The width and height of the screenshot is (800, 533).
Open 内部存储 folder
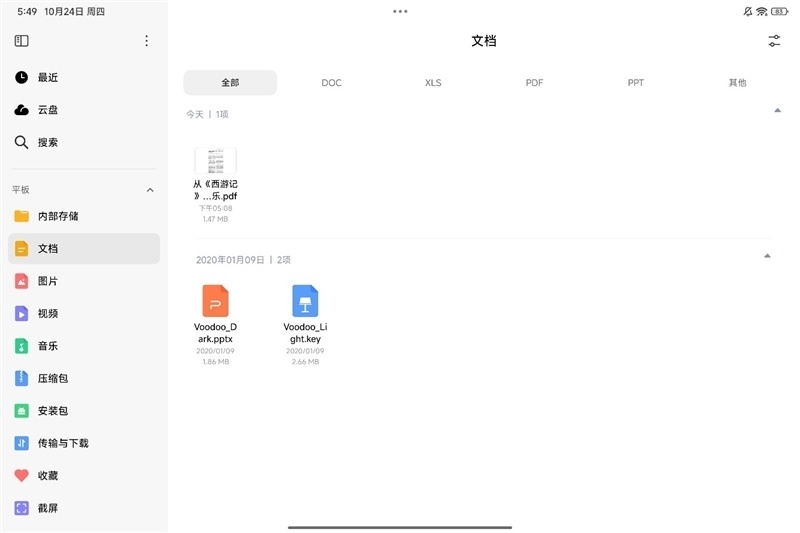pos(84,216)
